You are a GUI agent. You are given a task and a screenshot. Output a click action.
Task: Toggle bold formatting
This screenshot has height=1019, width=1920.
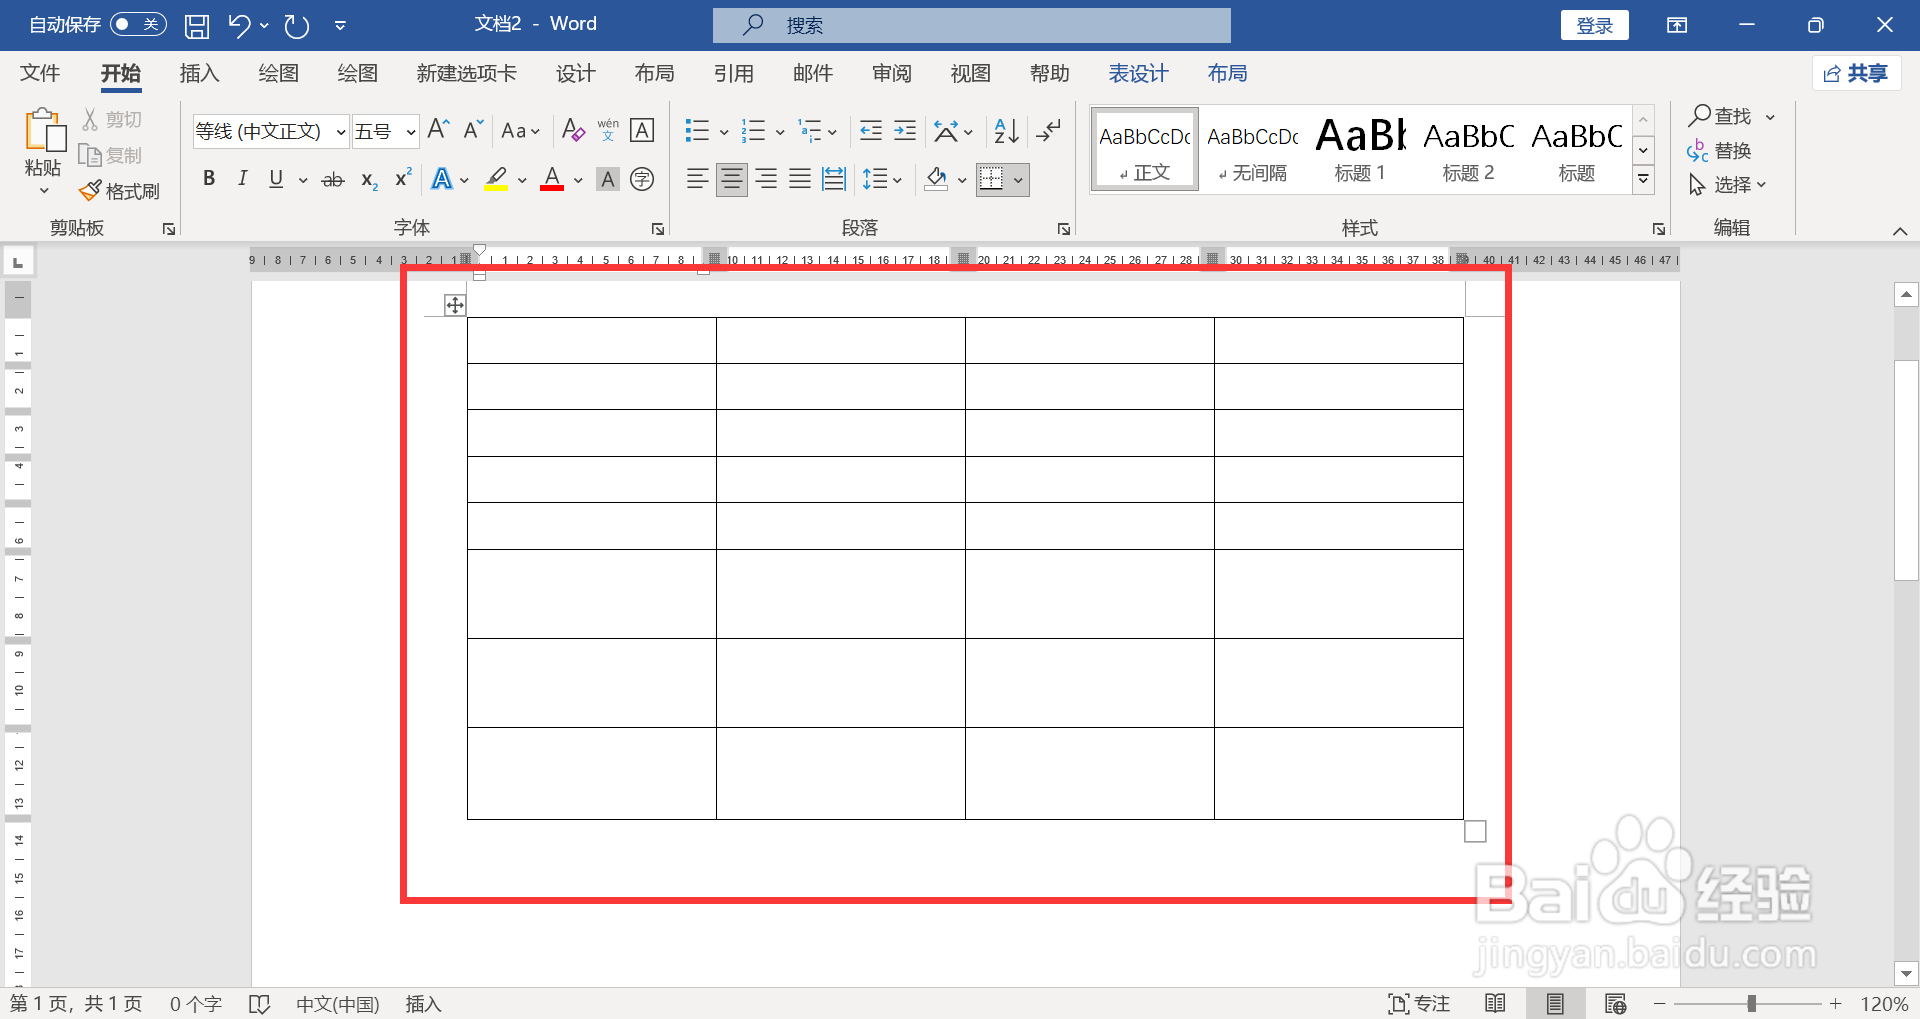click(209, 179)
